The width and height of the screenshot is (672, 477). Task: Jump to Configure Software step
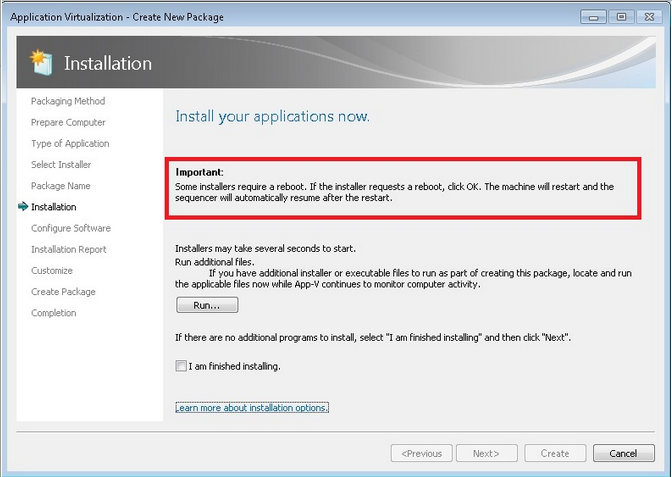[x=71, y=228]
